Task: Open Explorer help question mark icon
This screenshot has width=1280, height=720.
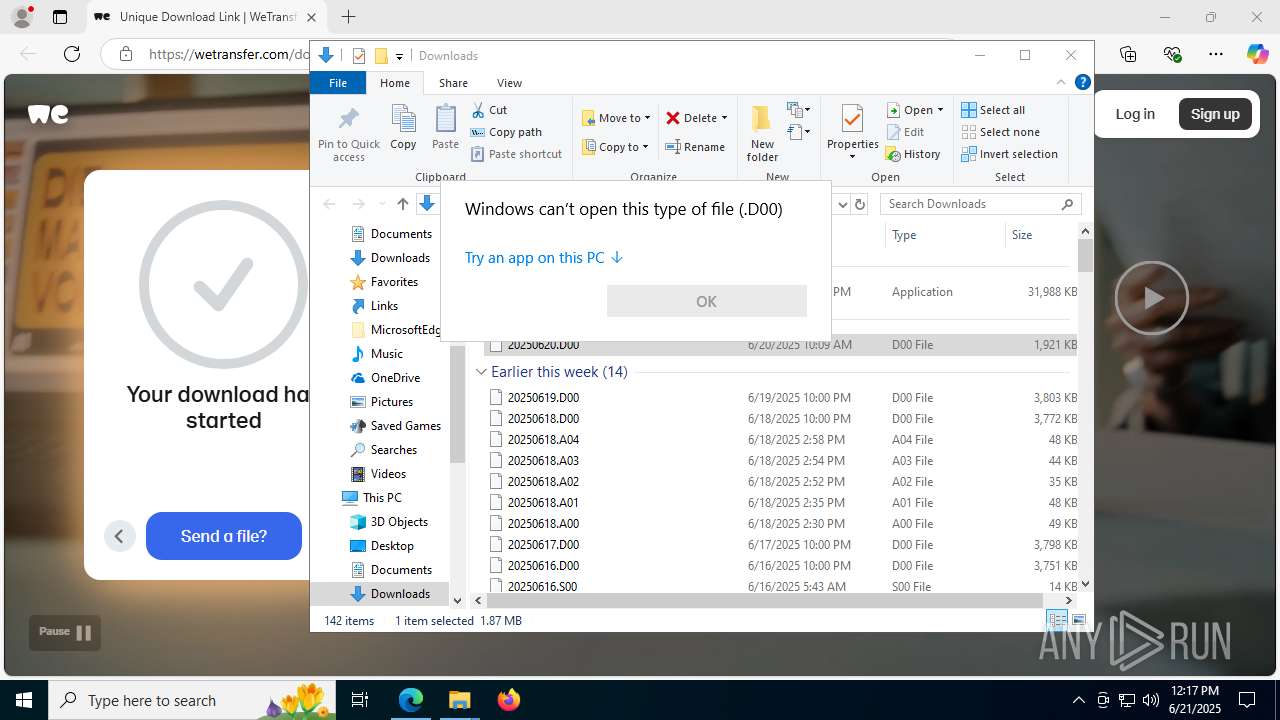Action: (x=1082, y=83)
